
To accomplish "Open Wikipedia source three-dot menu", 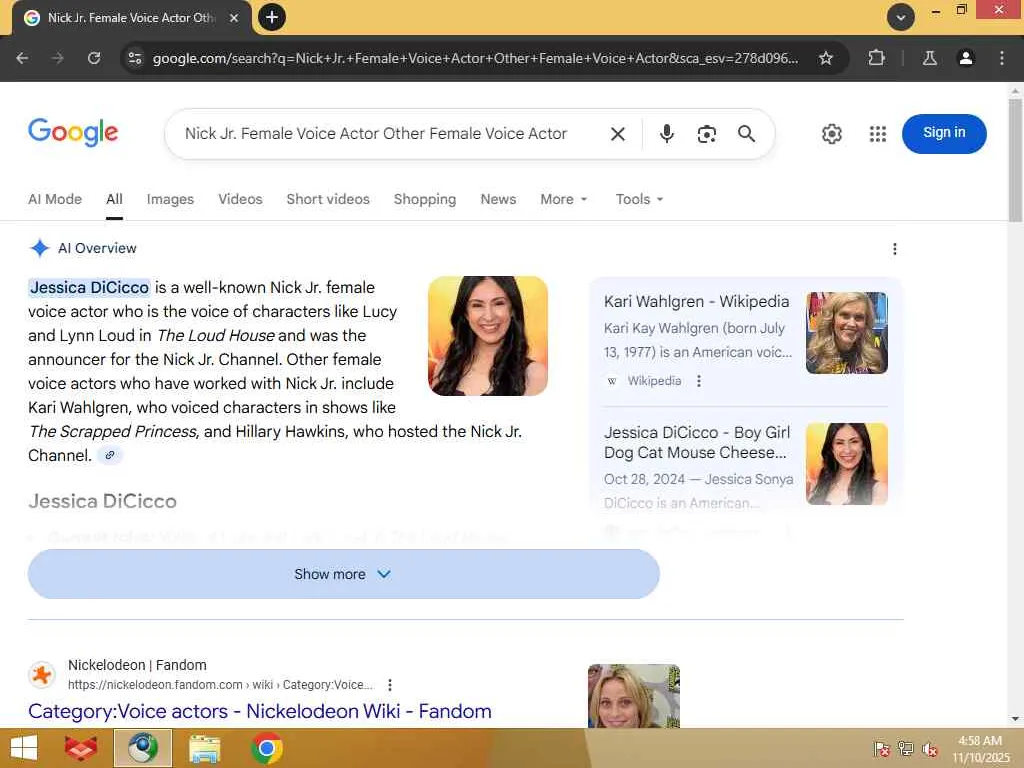I will coord(699,381).
